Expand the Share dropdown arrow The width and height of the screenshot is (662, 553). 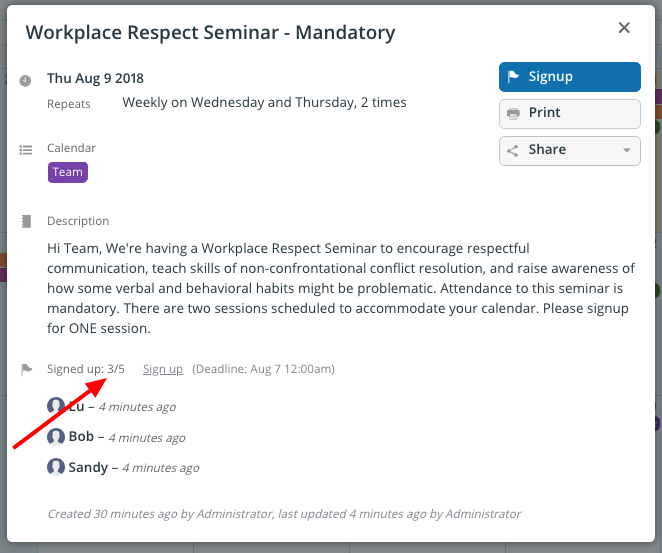pyautogui.click(x=627, y=150)
